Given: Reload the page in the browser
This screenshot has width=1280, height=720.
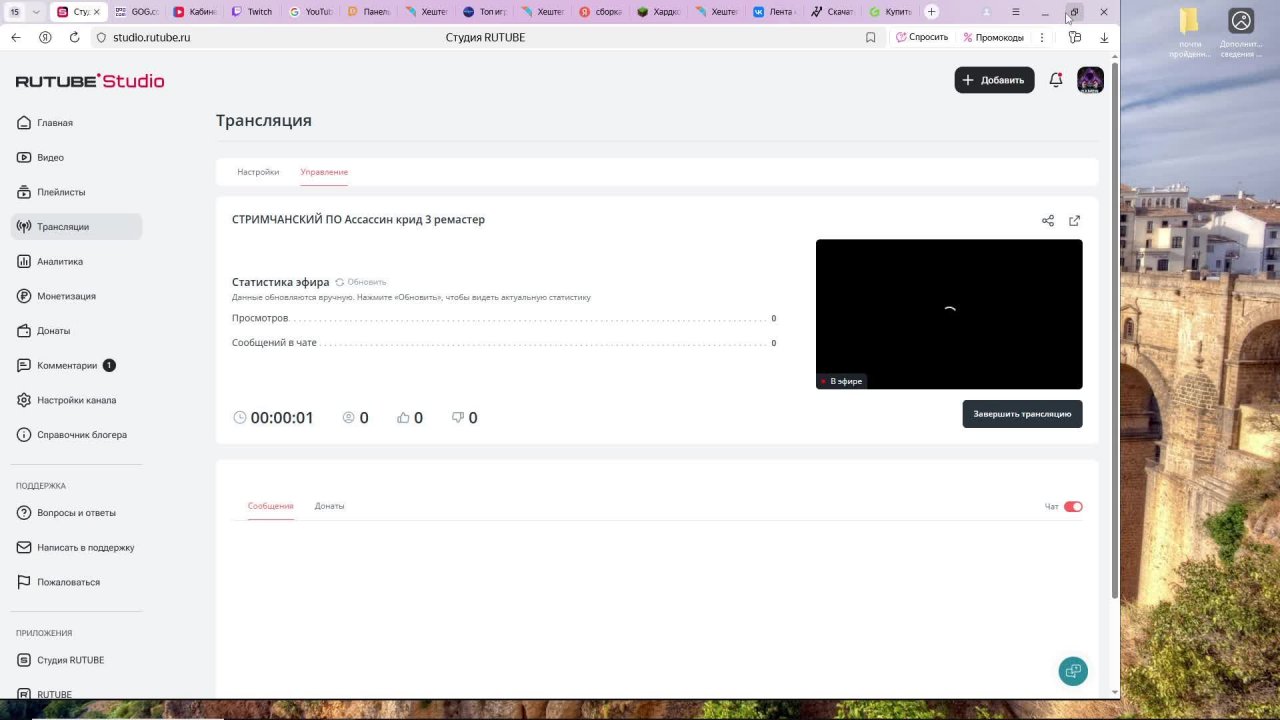Looking at the screenshot, I should [x=74, y=37].
